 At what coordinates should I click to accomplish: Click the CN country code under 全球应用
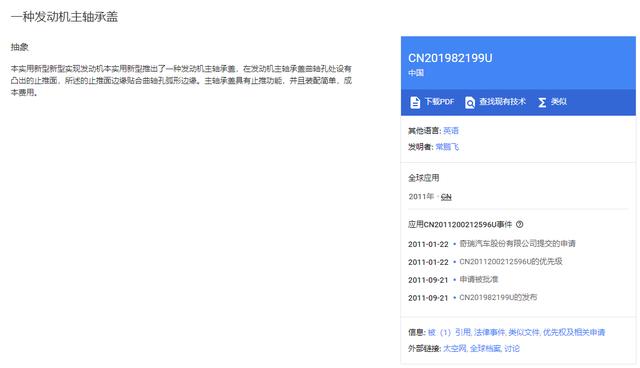coord(446,197)
